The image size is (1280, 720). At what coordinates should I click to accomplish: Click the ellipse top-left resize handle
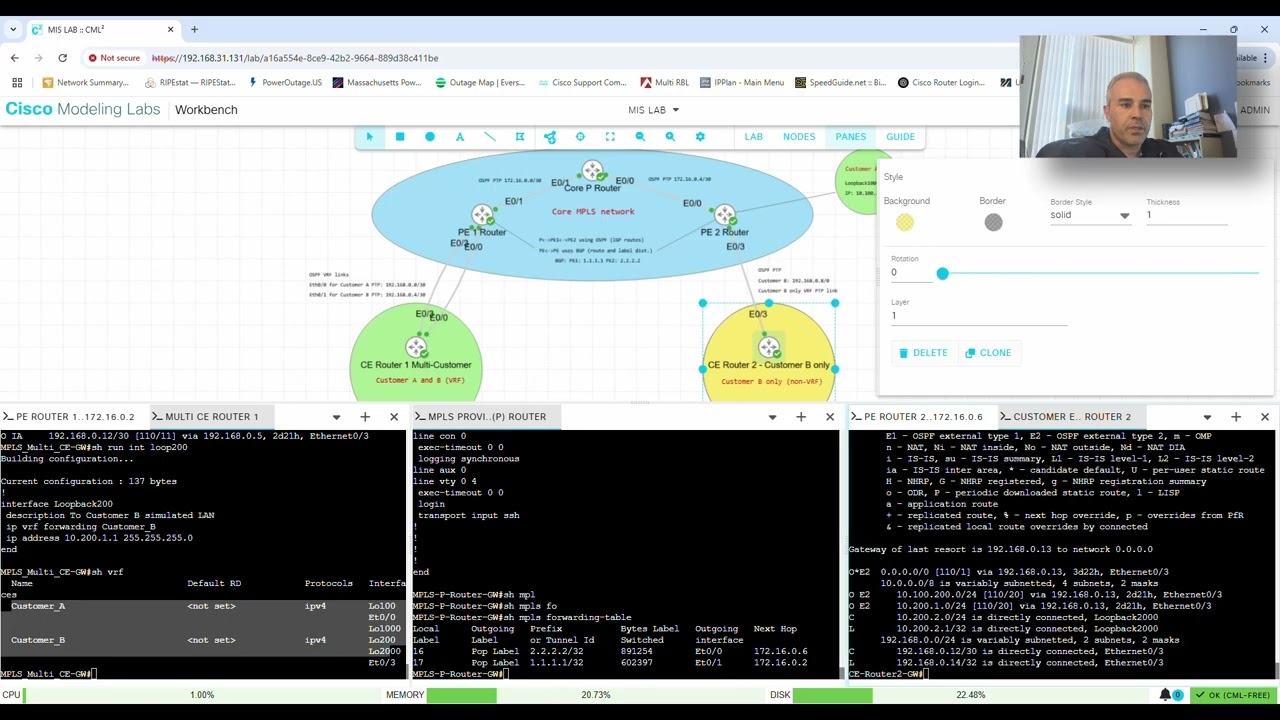(x=702, y=303)
